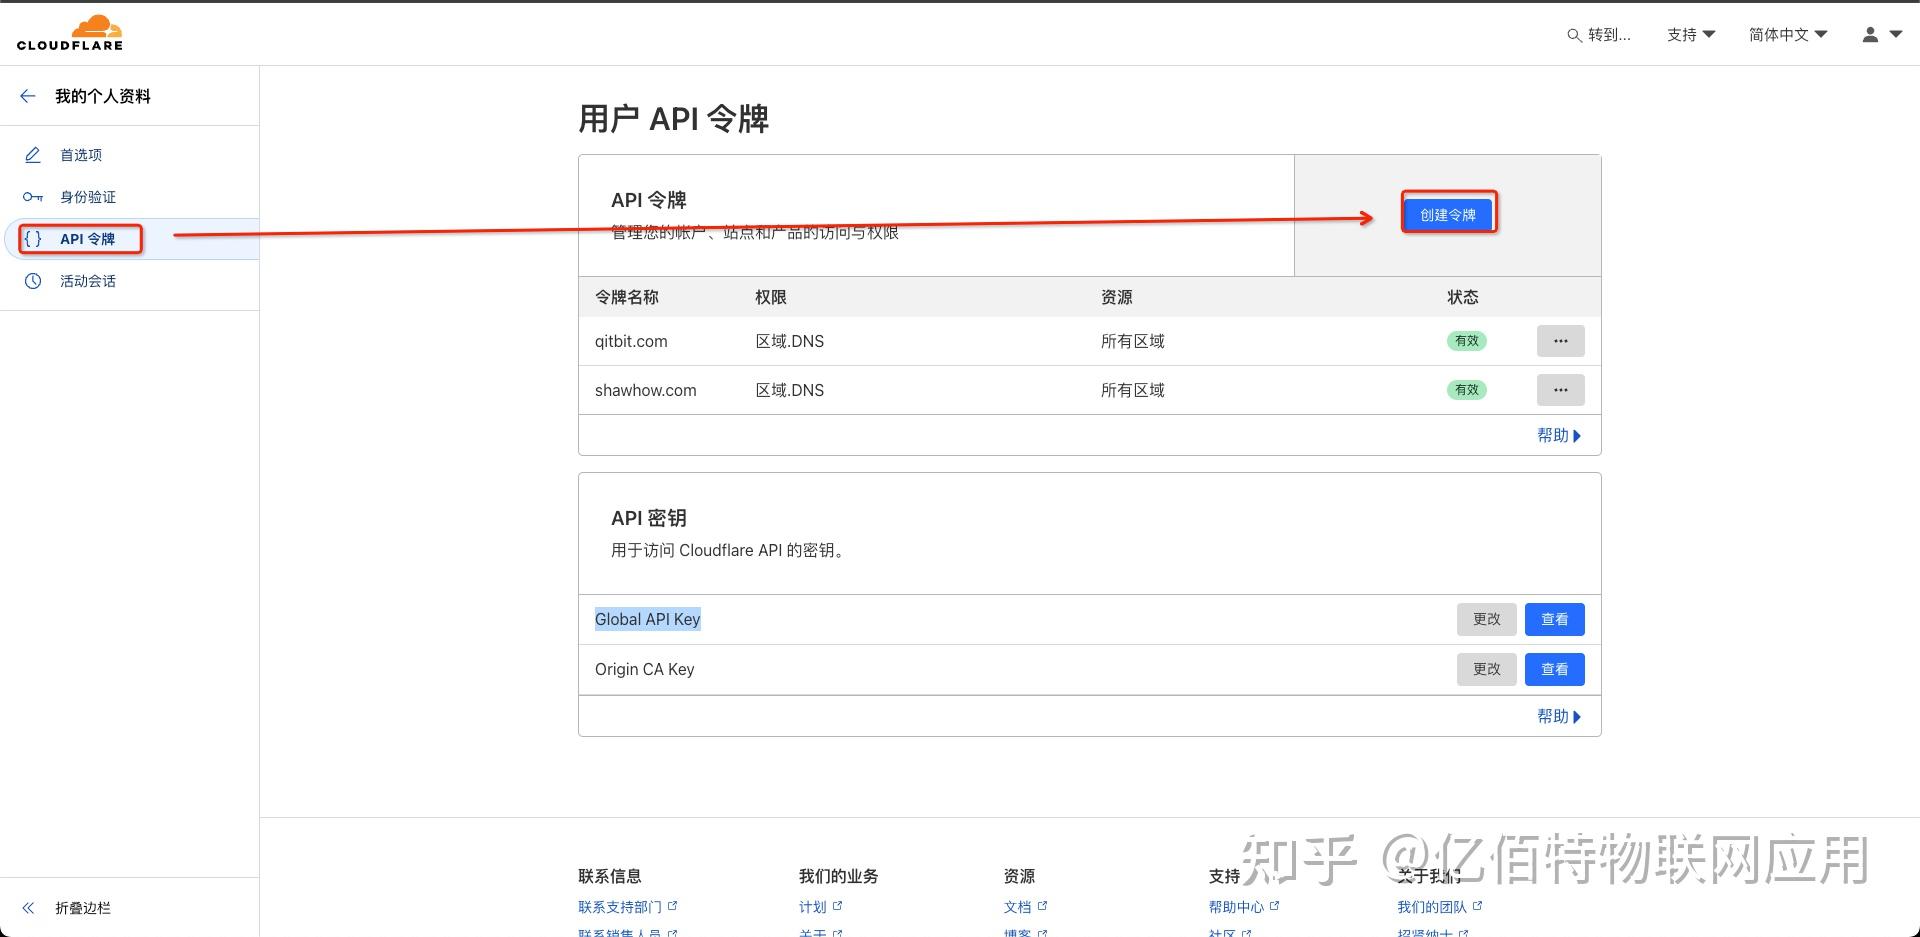Screen dimensions: 1920x937
Task: Click the 资源 column header
Action: [1117, 297]
